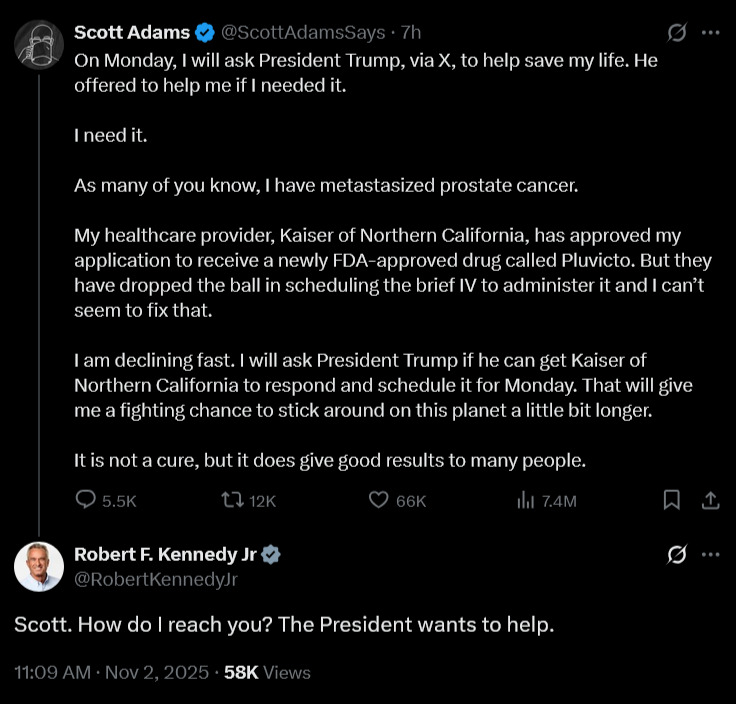Screen dimensions: 736x704
Task: Repost Scott Adams' post
Action: click(x=230, y=500)
